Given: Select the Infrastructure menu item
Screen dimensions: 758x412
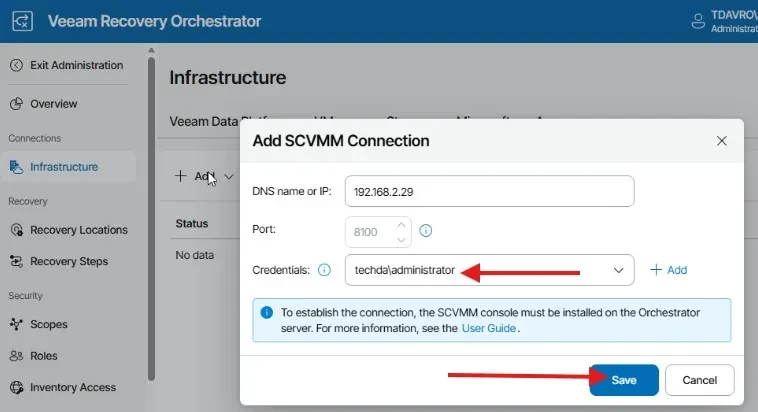Looking at the screenshot, I should coord(64,167).
